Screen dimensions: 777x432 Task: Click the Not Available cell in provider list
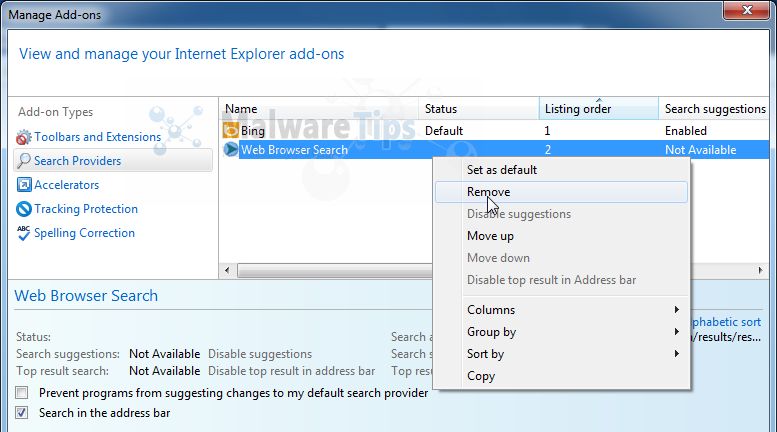pyautogui.click(x=701, y=150)
